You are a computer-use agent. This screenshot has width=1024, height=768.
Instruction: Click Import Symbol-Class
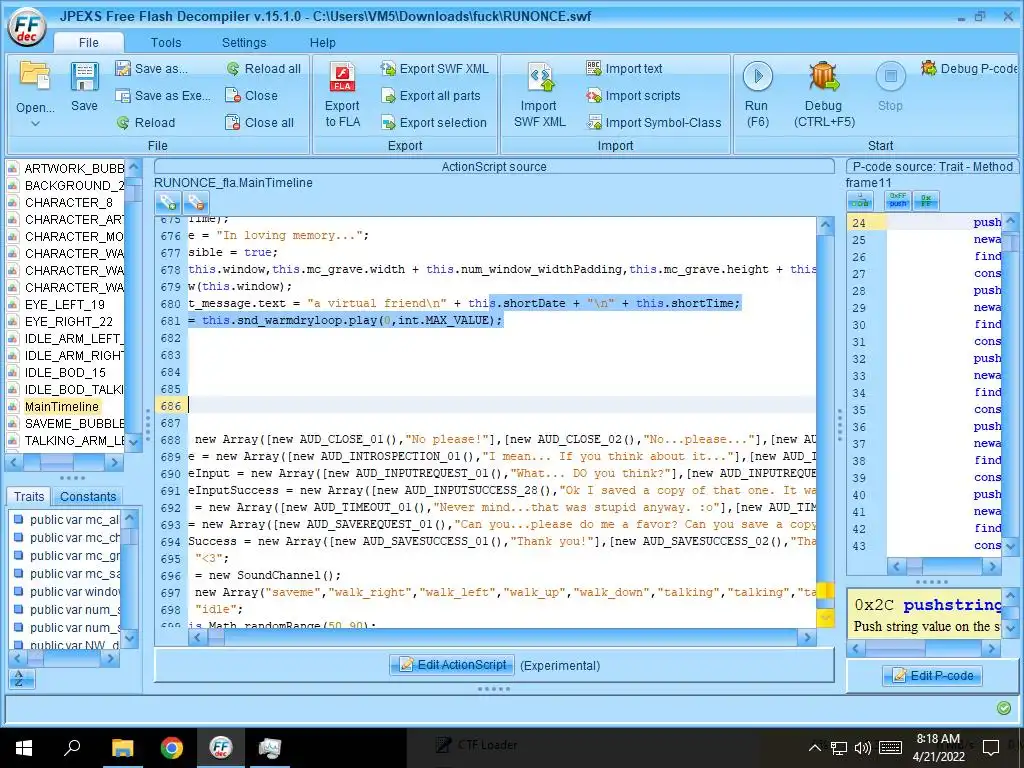tap(654, 122)
